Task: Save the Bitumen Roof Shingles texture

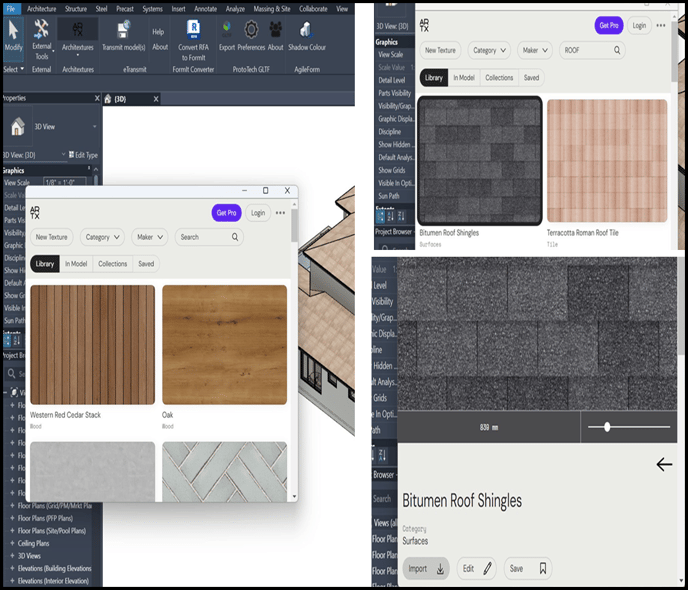Action: (x=528, y=569)
